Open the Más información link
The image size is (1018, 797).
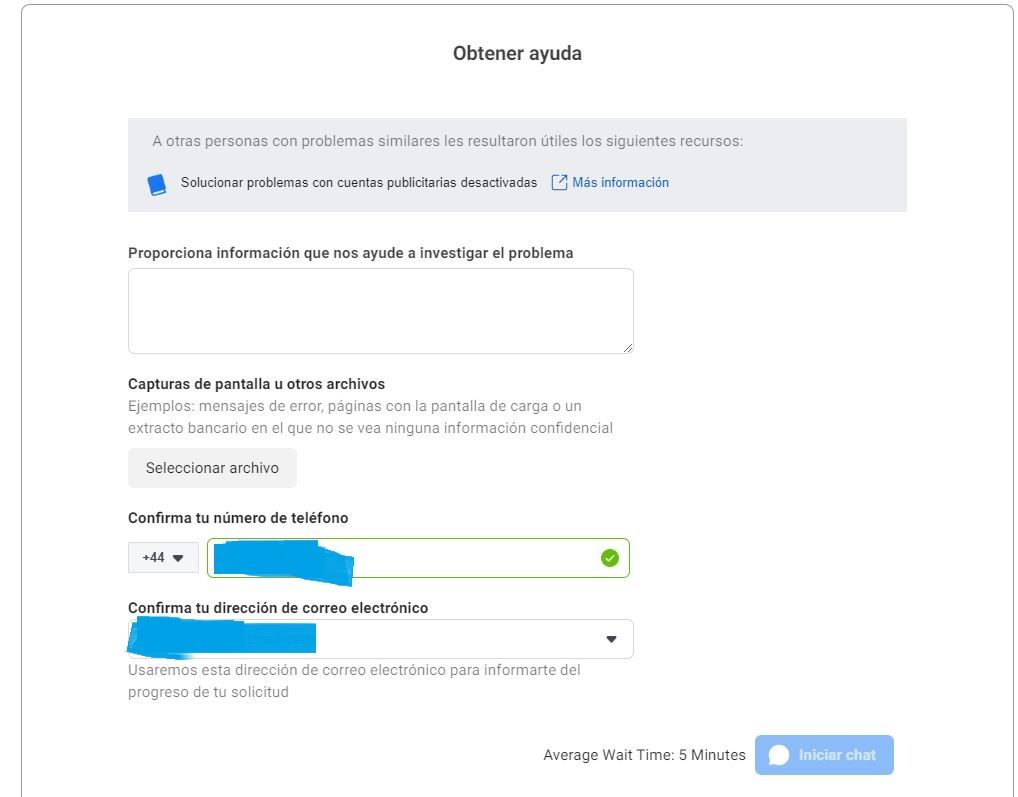[620, 182]
